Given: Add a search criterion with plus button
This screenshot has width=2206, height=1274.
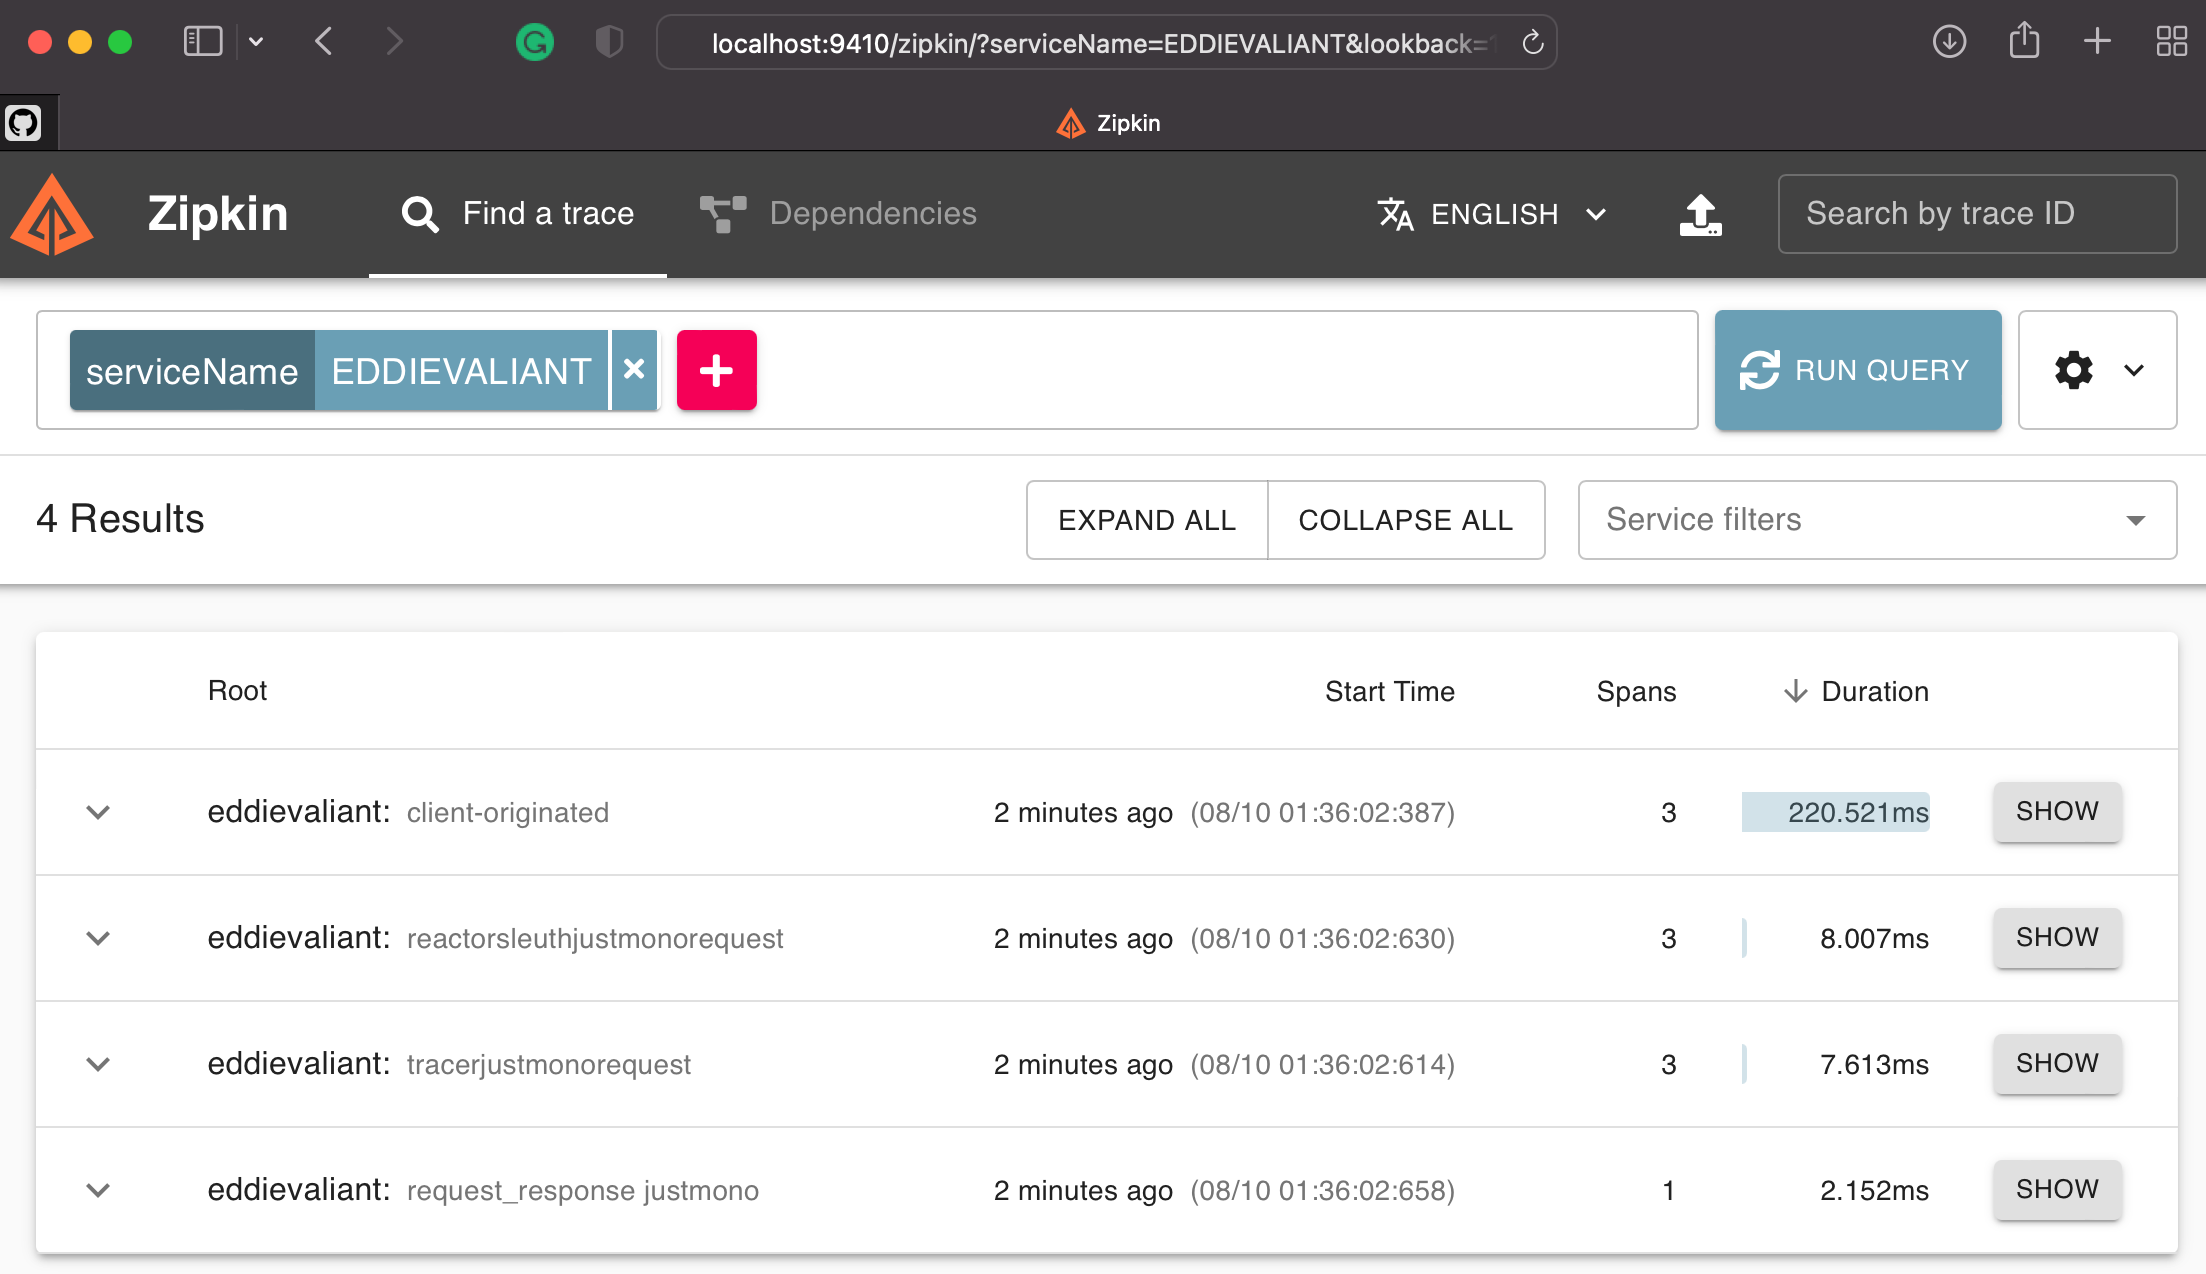Looking at the screenshot, I should coord(716,370).
